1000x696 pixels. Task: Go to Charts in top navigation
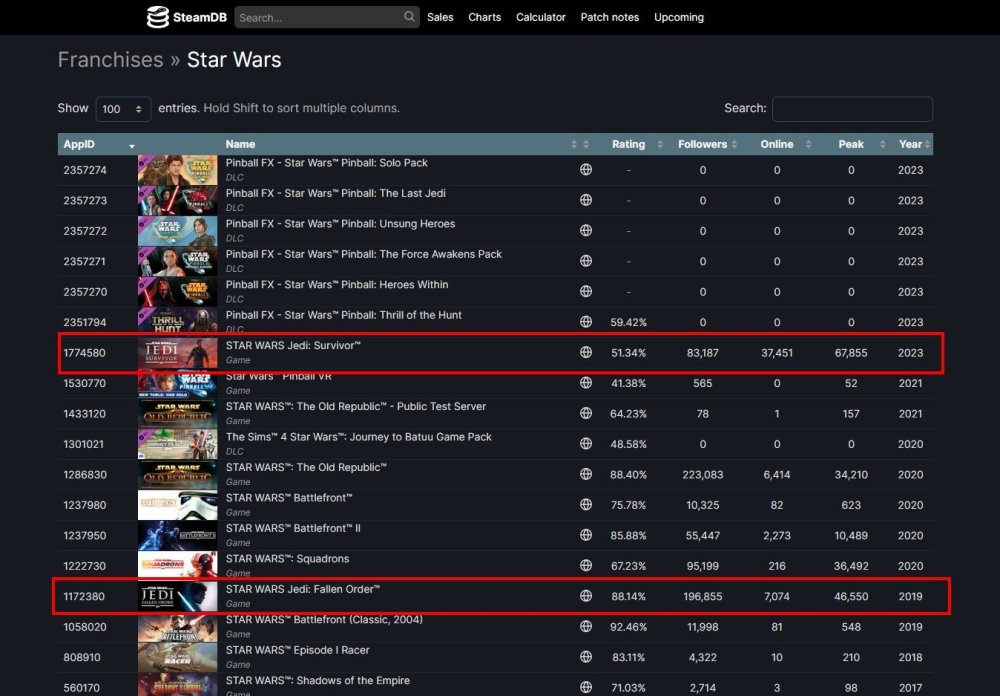pos(485,17)
